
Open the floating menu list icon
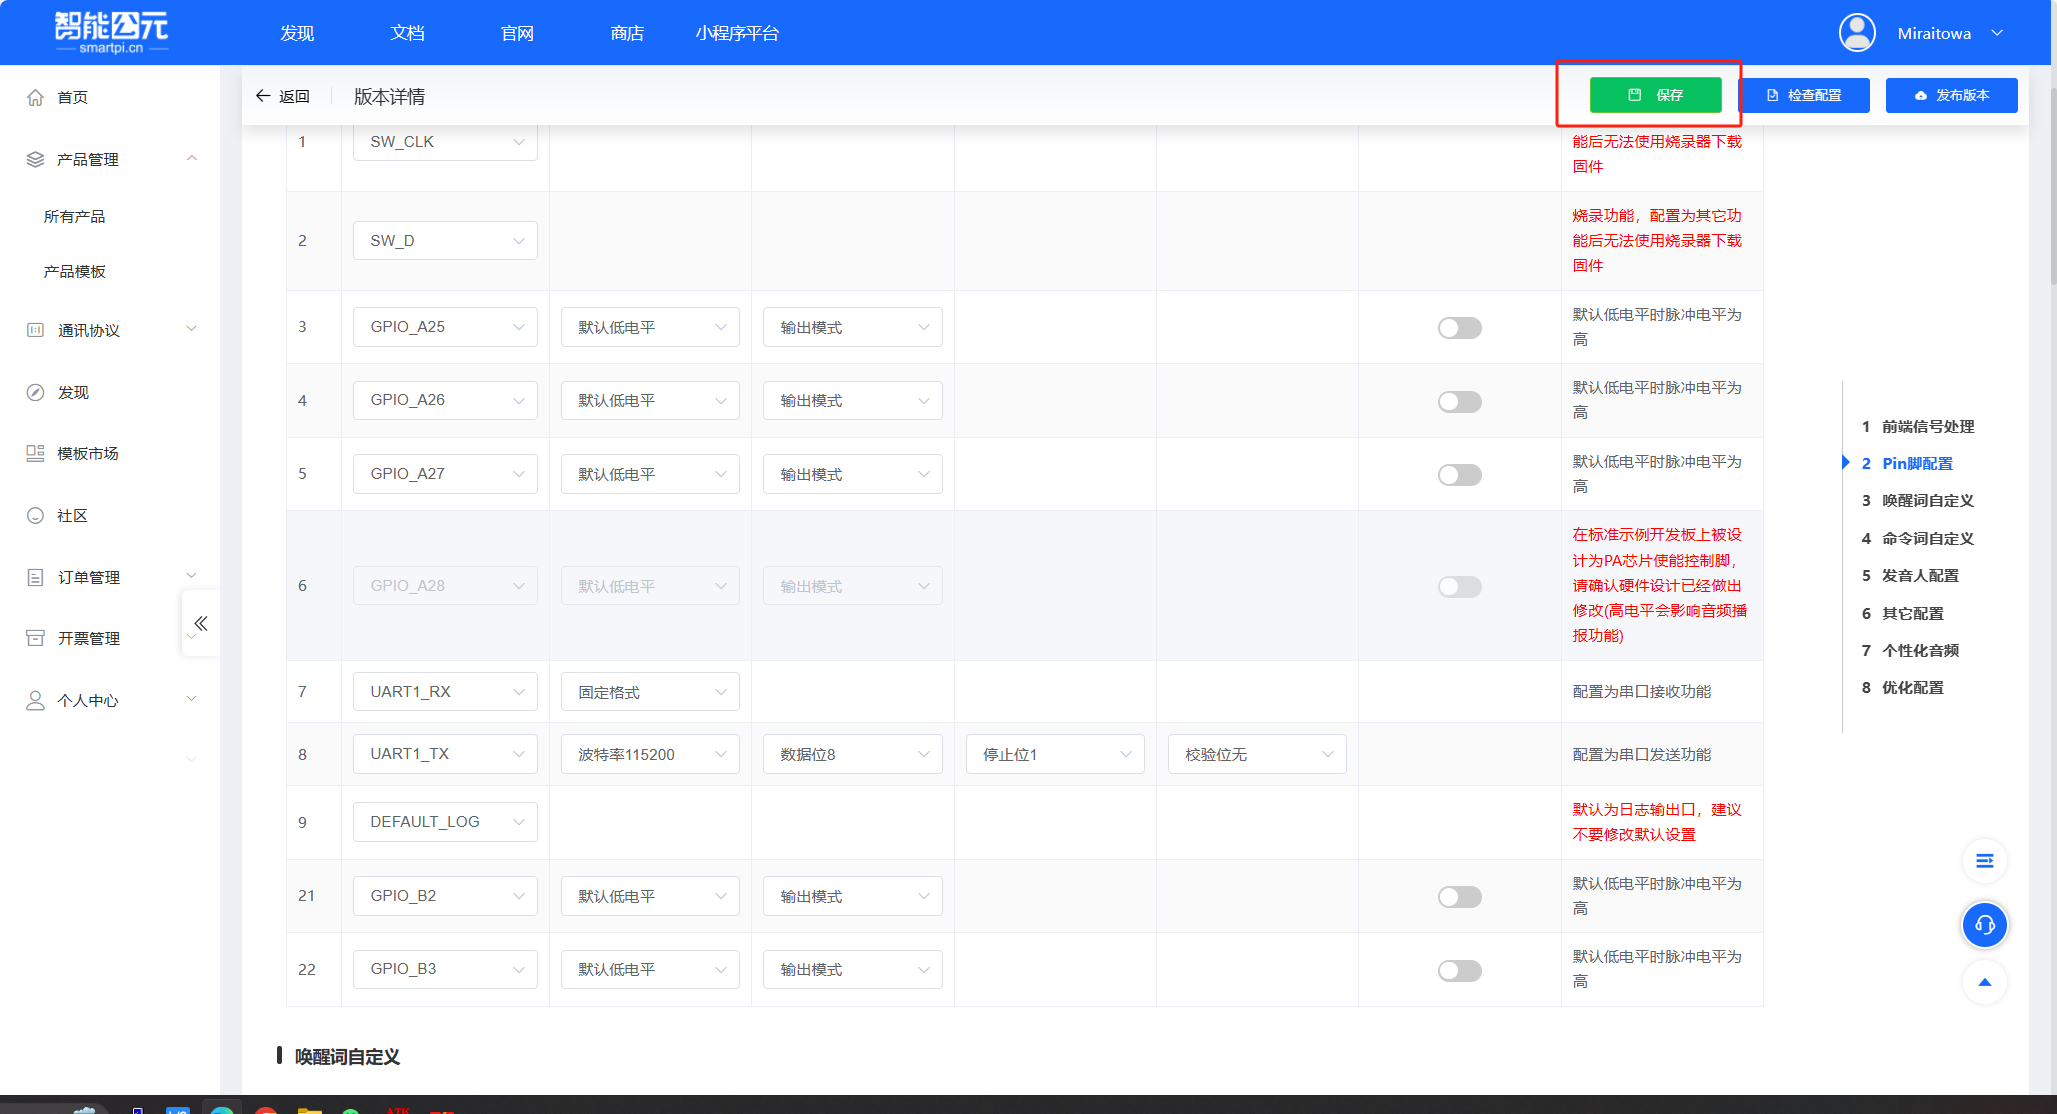point(1985,861)
